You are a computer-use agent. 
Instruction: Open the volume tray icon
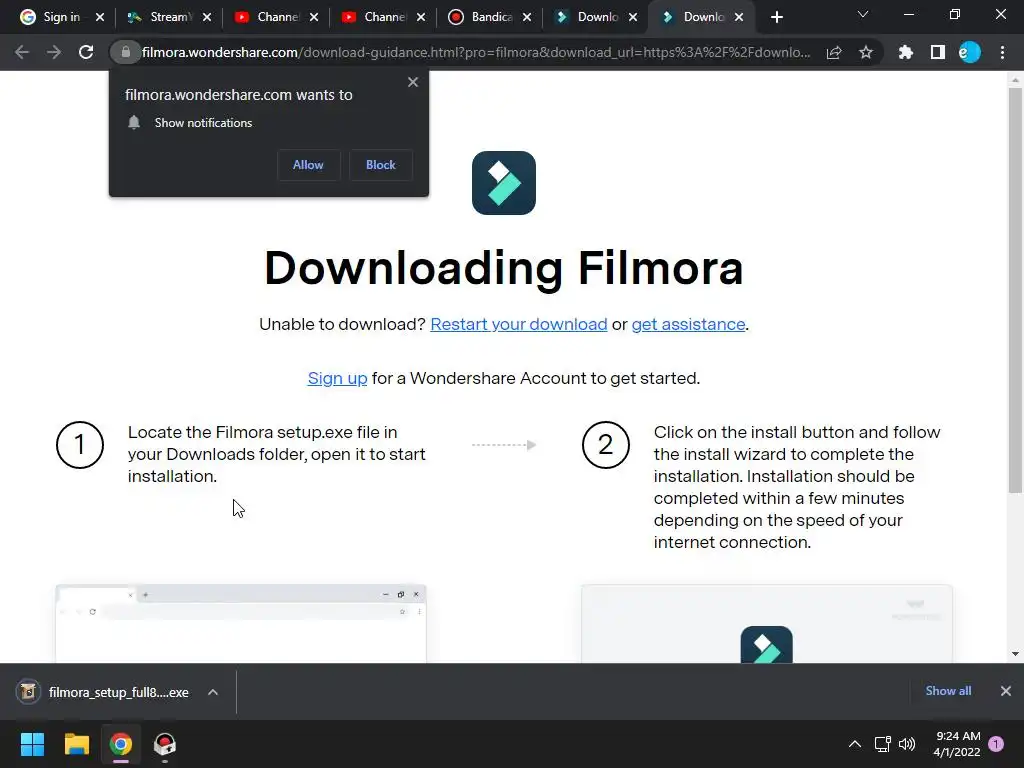(906, 744)
